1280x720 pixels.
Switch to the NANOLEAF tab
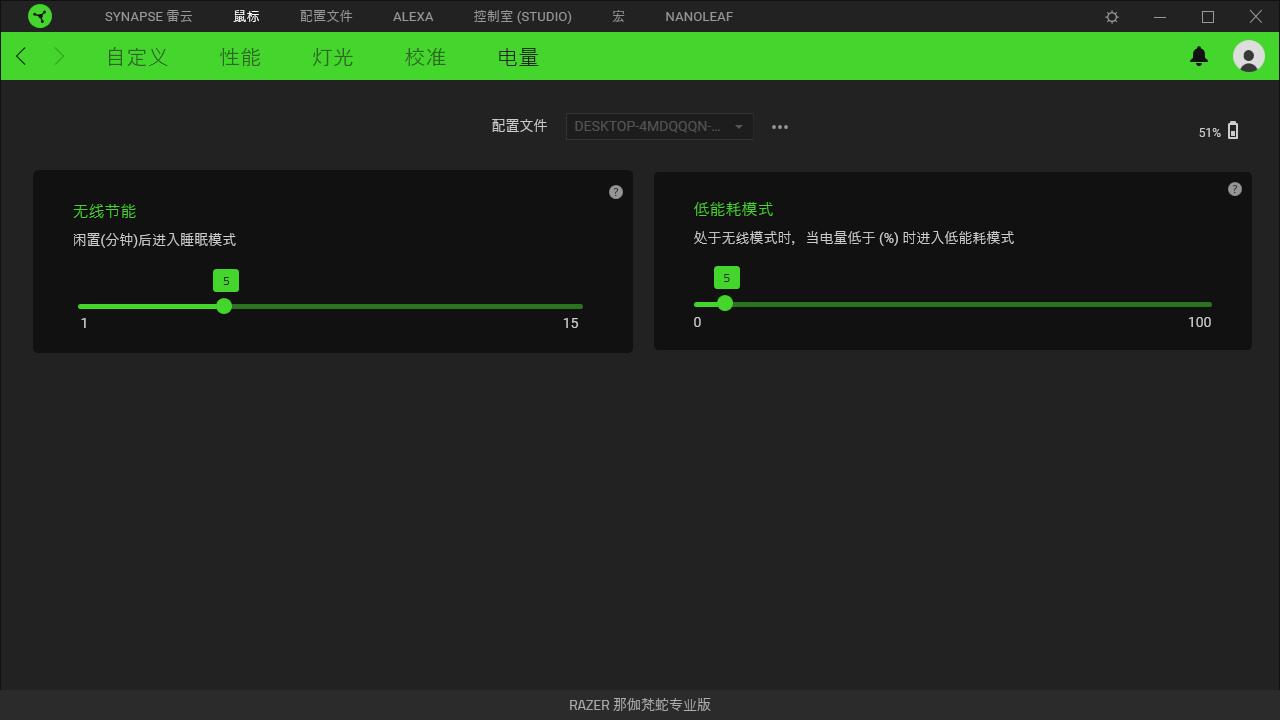(x=699, y=17)
